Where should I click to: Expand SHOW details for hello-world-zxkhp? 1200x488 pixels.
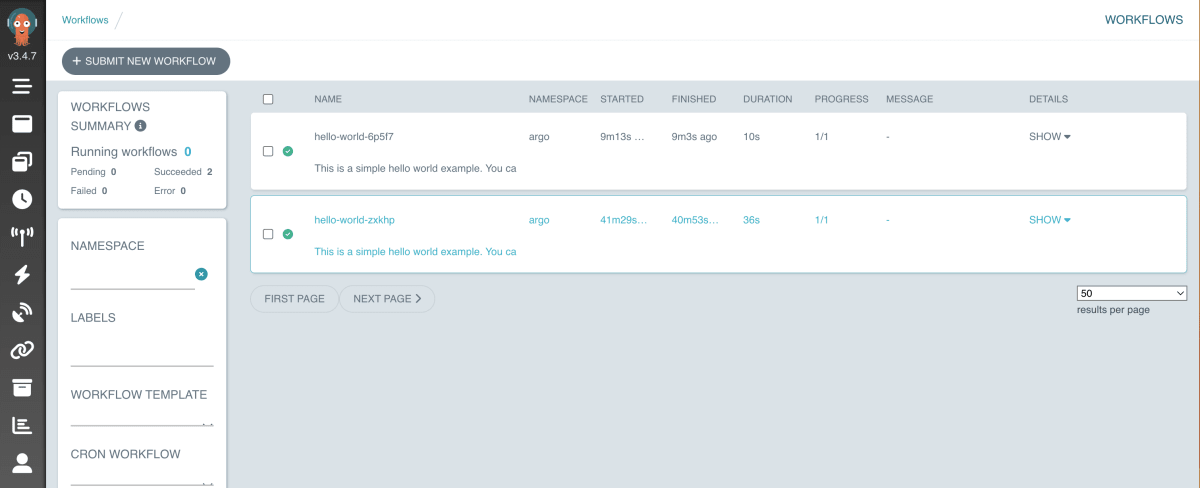(x=1050, y=219)
